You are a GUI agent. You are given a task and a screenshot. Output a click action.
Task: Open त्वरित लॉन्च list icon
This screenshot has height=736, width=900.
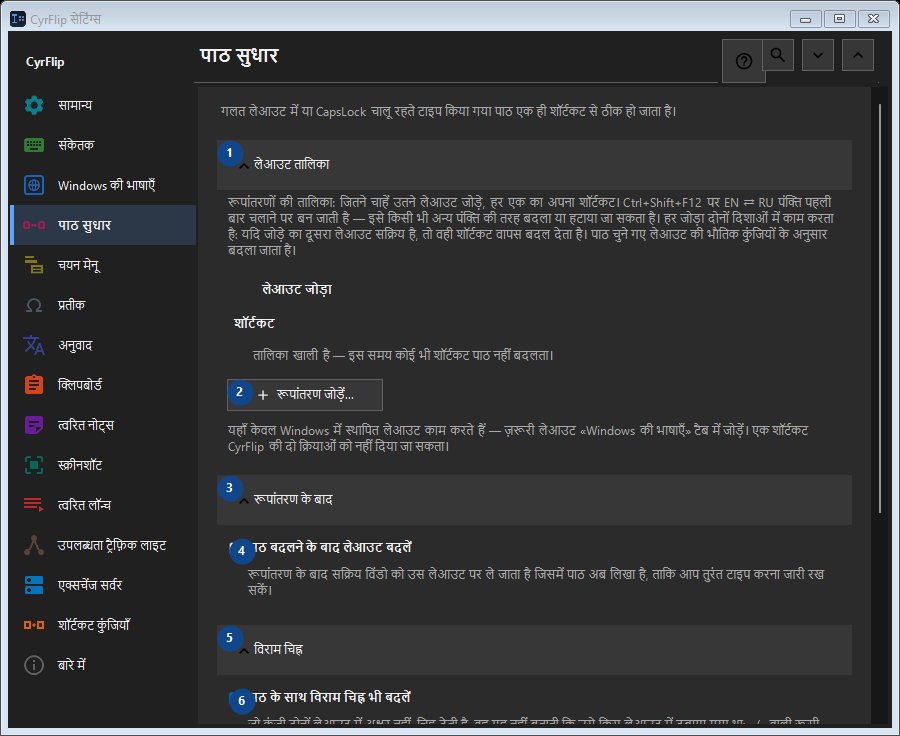click(x=34, y=505)
